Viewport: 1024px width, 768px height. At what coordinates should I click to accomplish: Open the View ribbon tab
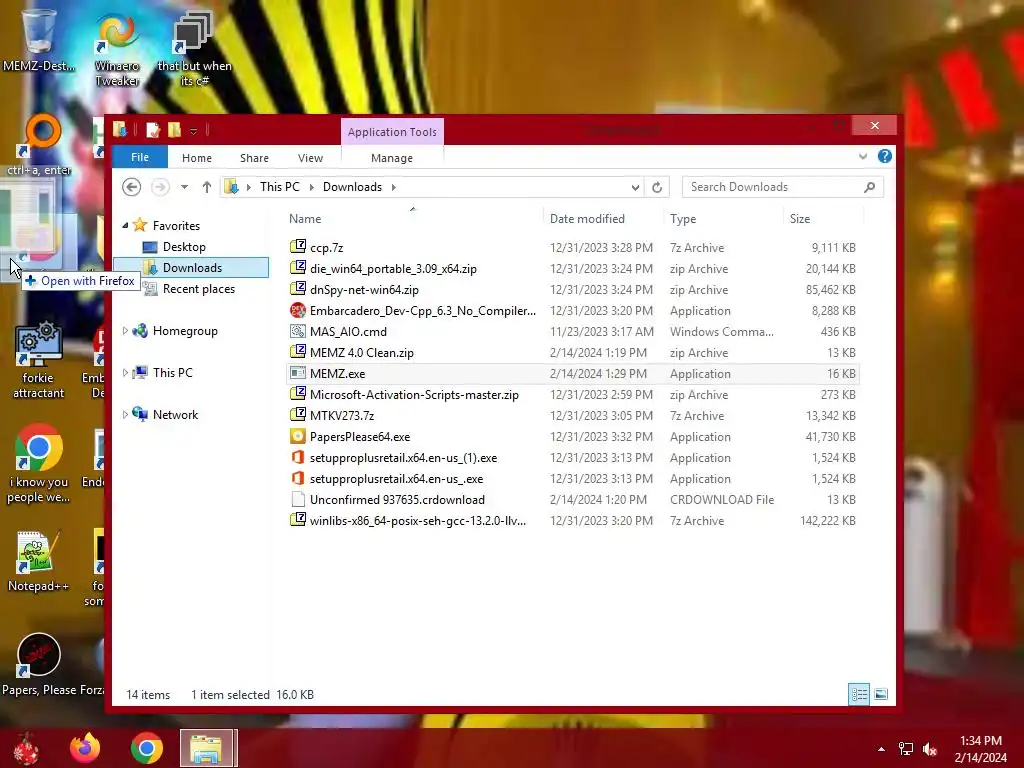coord(310,158)
